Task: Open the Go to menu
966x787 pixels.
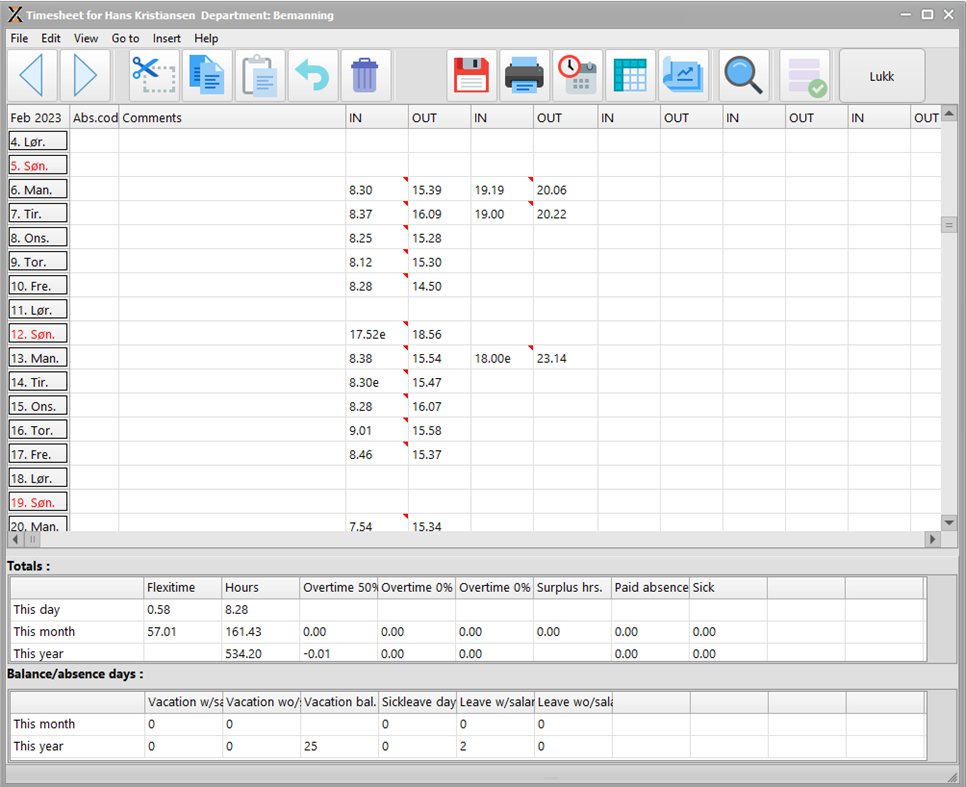Action: 125,38
